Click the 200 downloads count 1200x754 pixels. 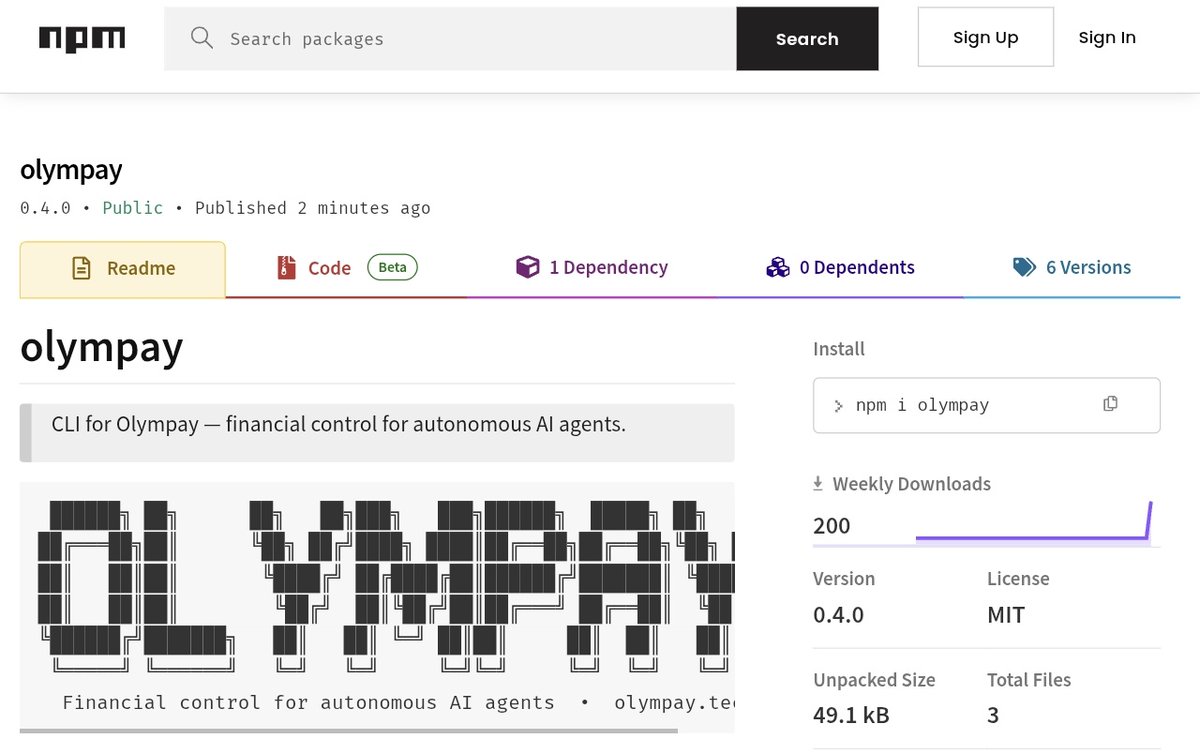pos(832,526)
